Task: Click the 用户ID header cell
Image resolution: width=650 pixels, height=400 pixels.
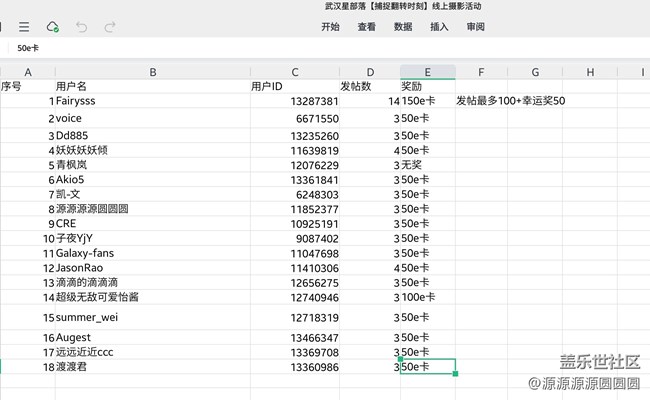Action: click(295, 86)
